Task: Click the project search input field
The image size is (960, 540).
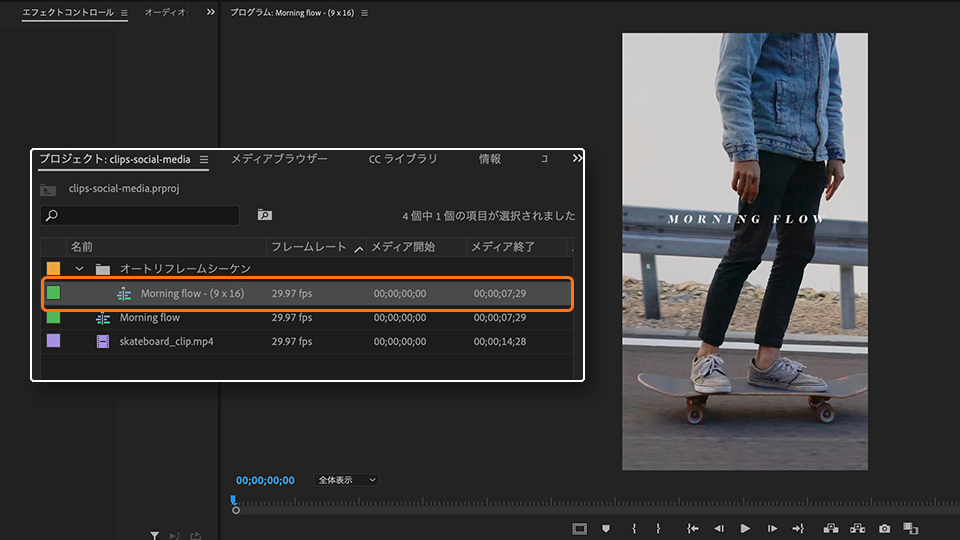Action: (145, 215)
